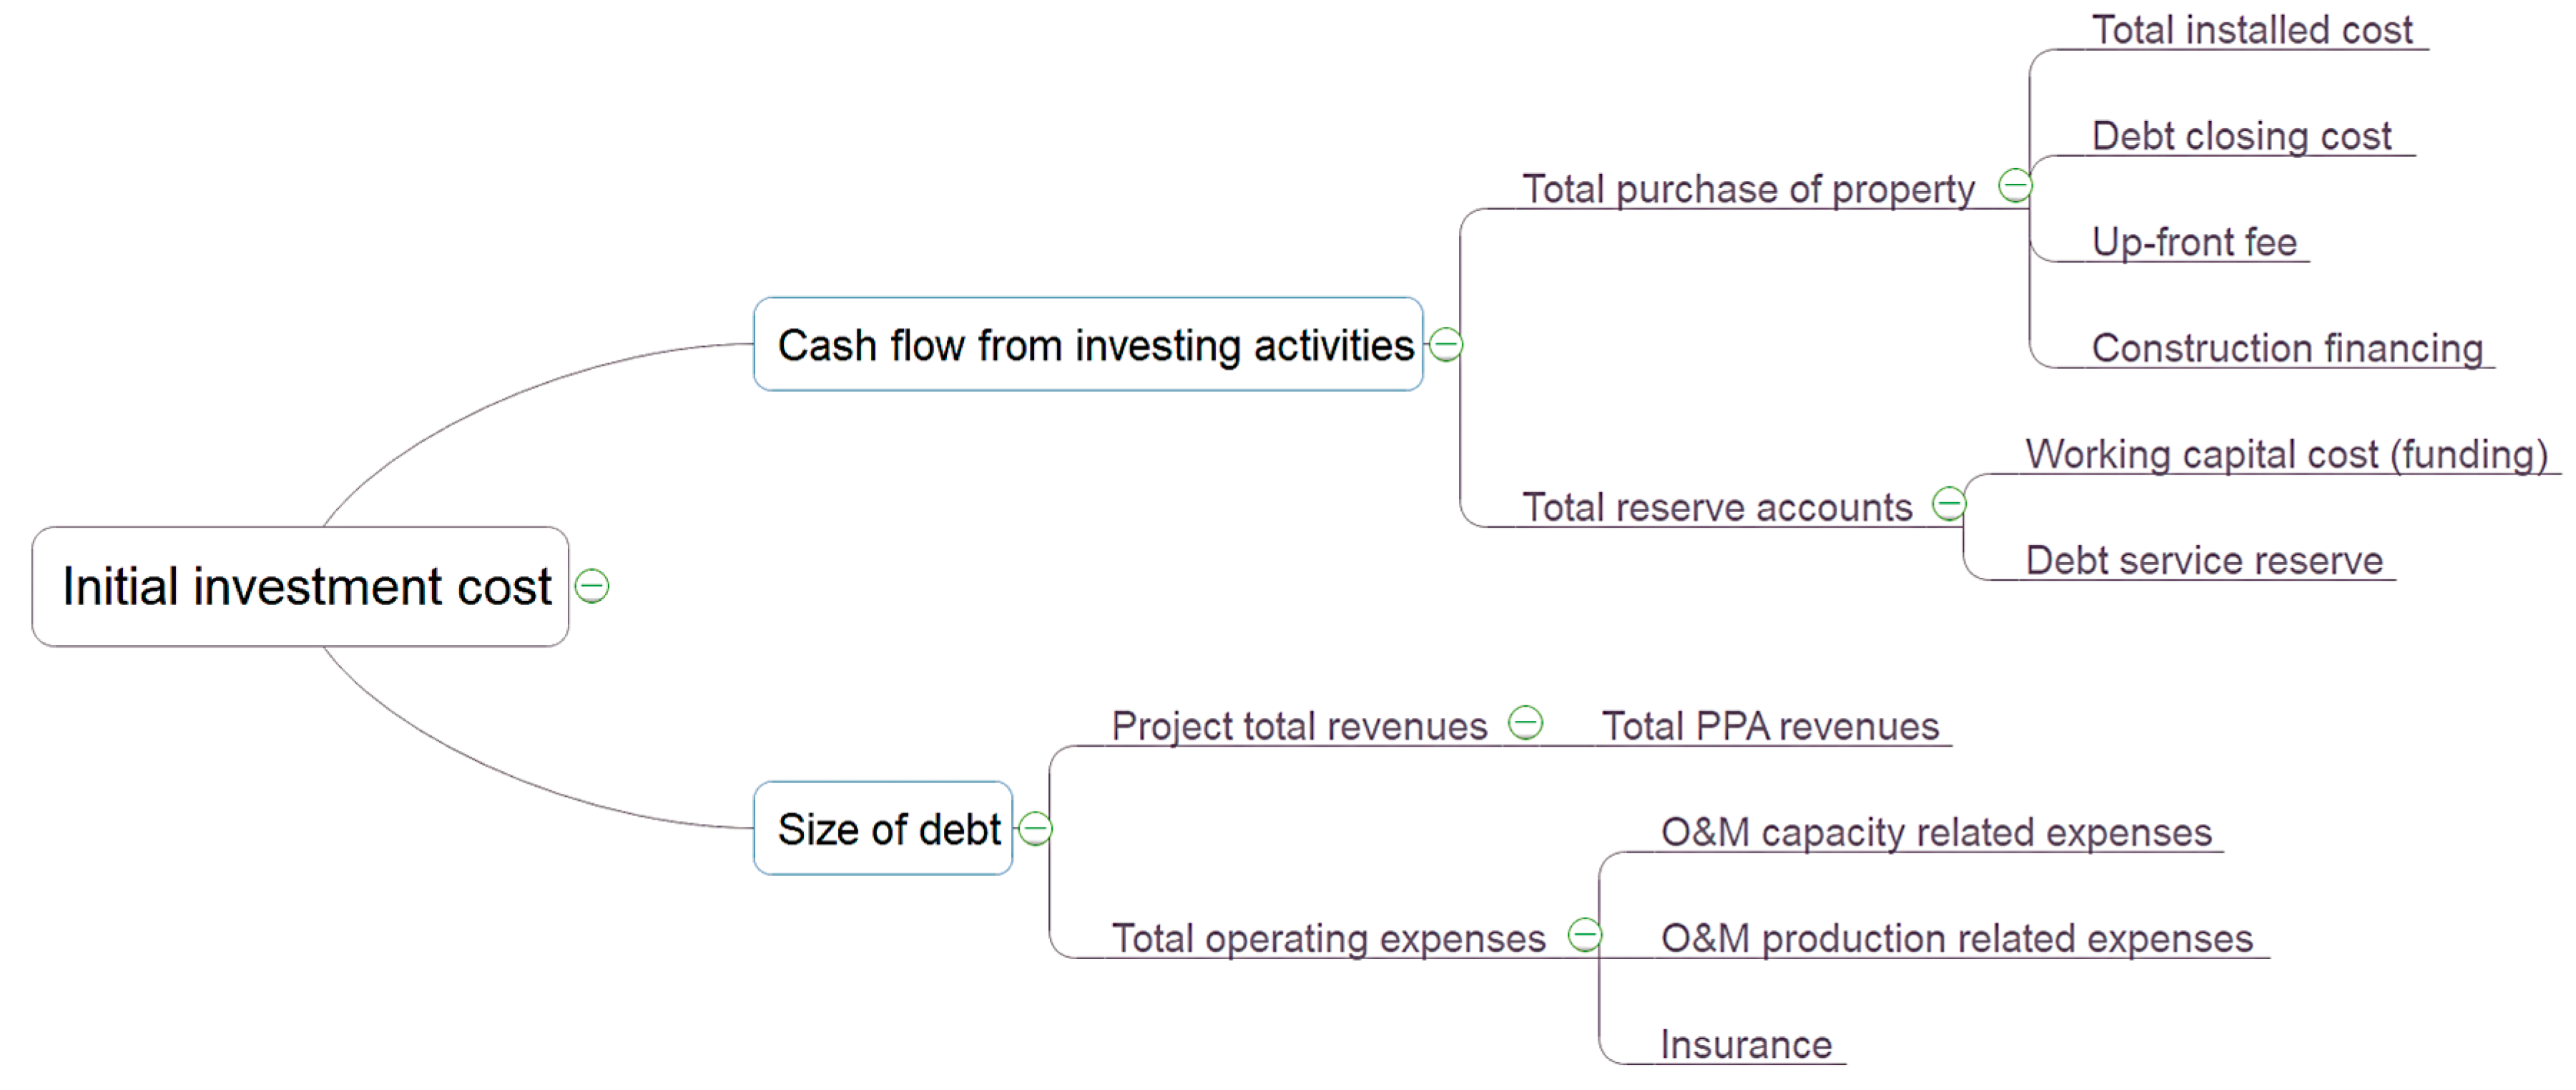Collapse the Size of debt branch
This screenshot has height=1090, width=2576.
click(1035, 829)
